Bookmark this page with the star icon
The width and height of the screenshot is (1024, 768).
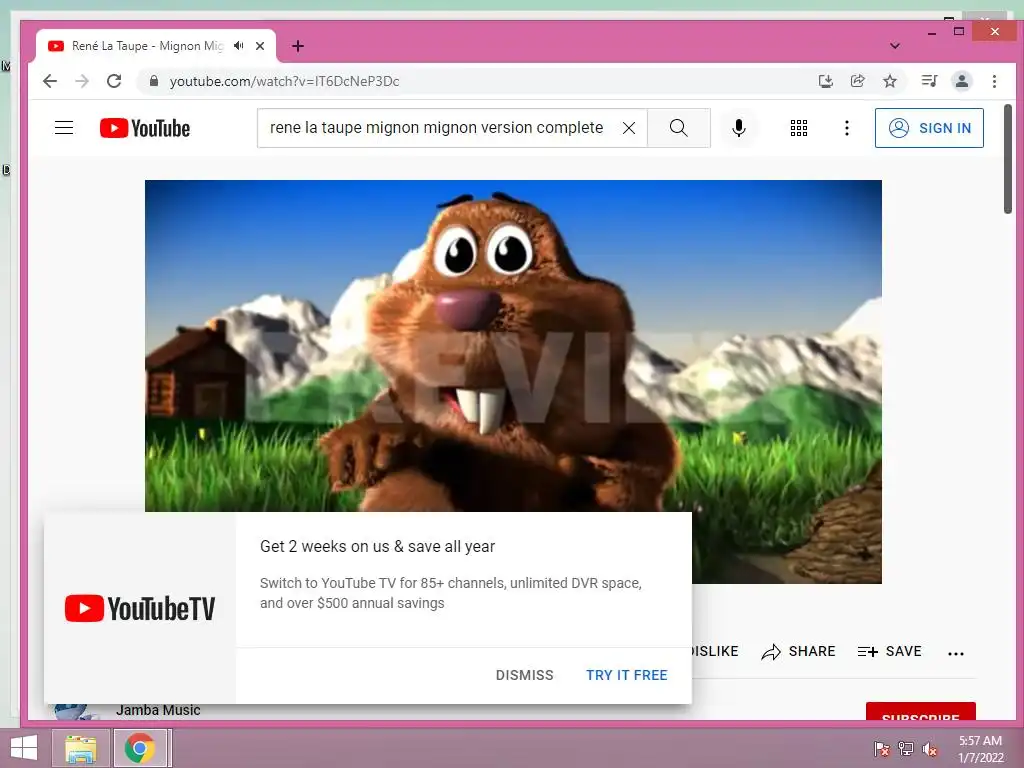pyautogui.click(x=889, y=81)
